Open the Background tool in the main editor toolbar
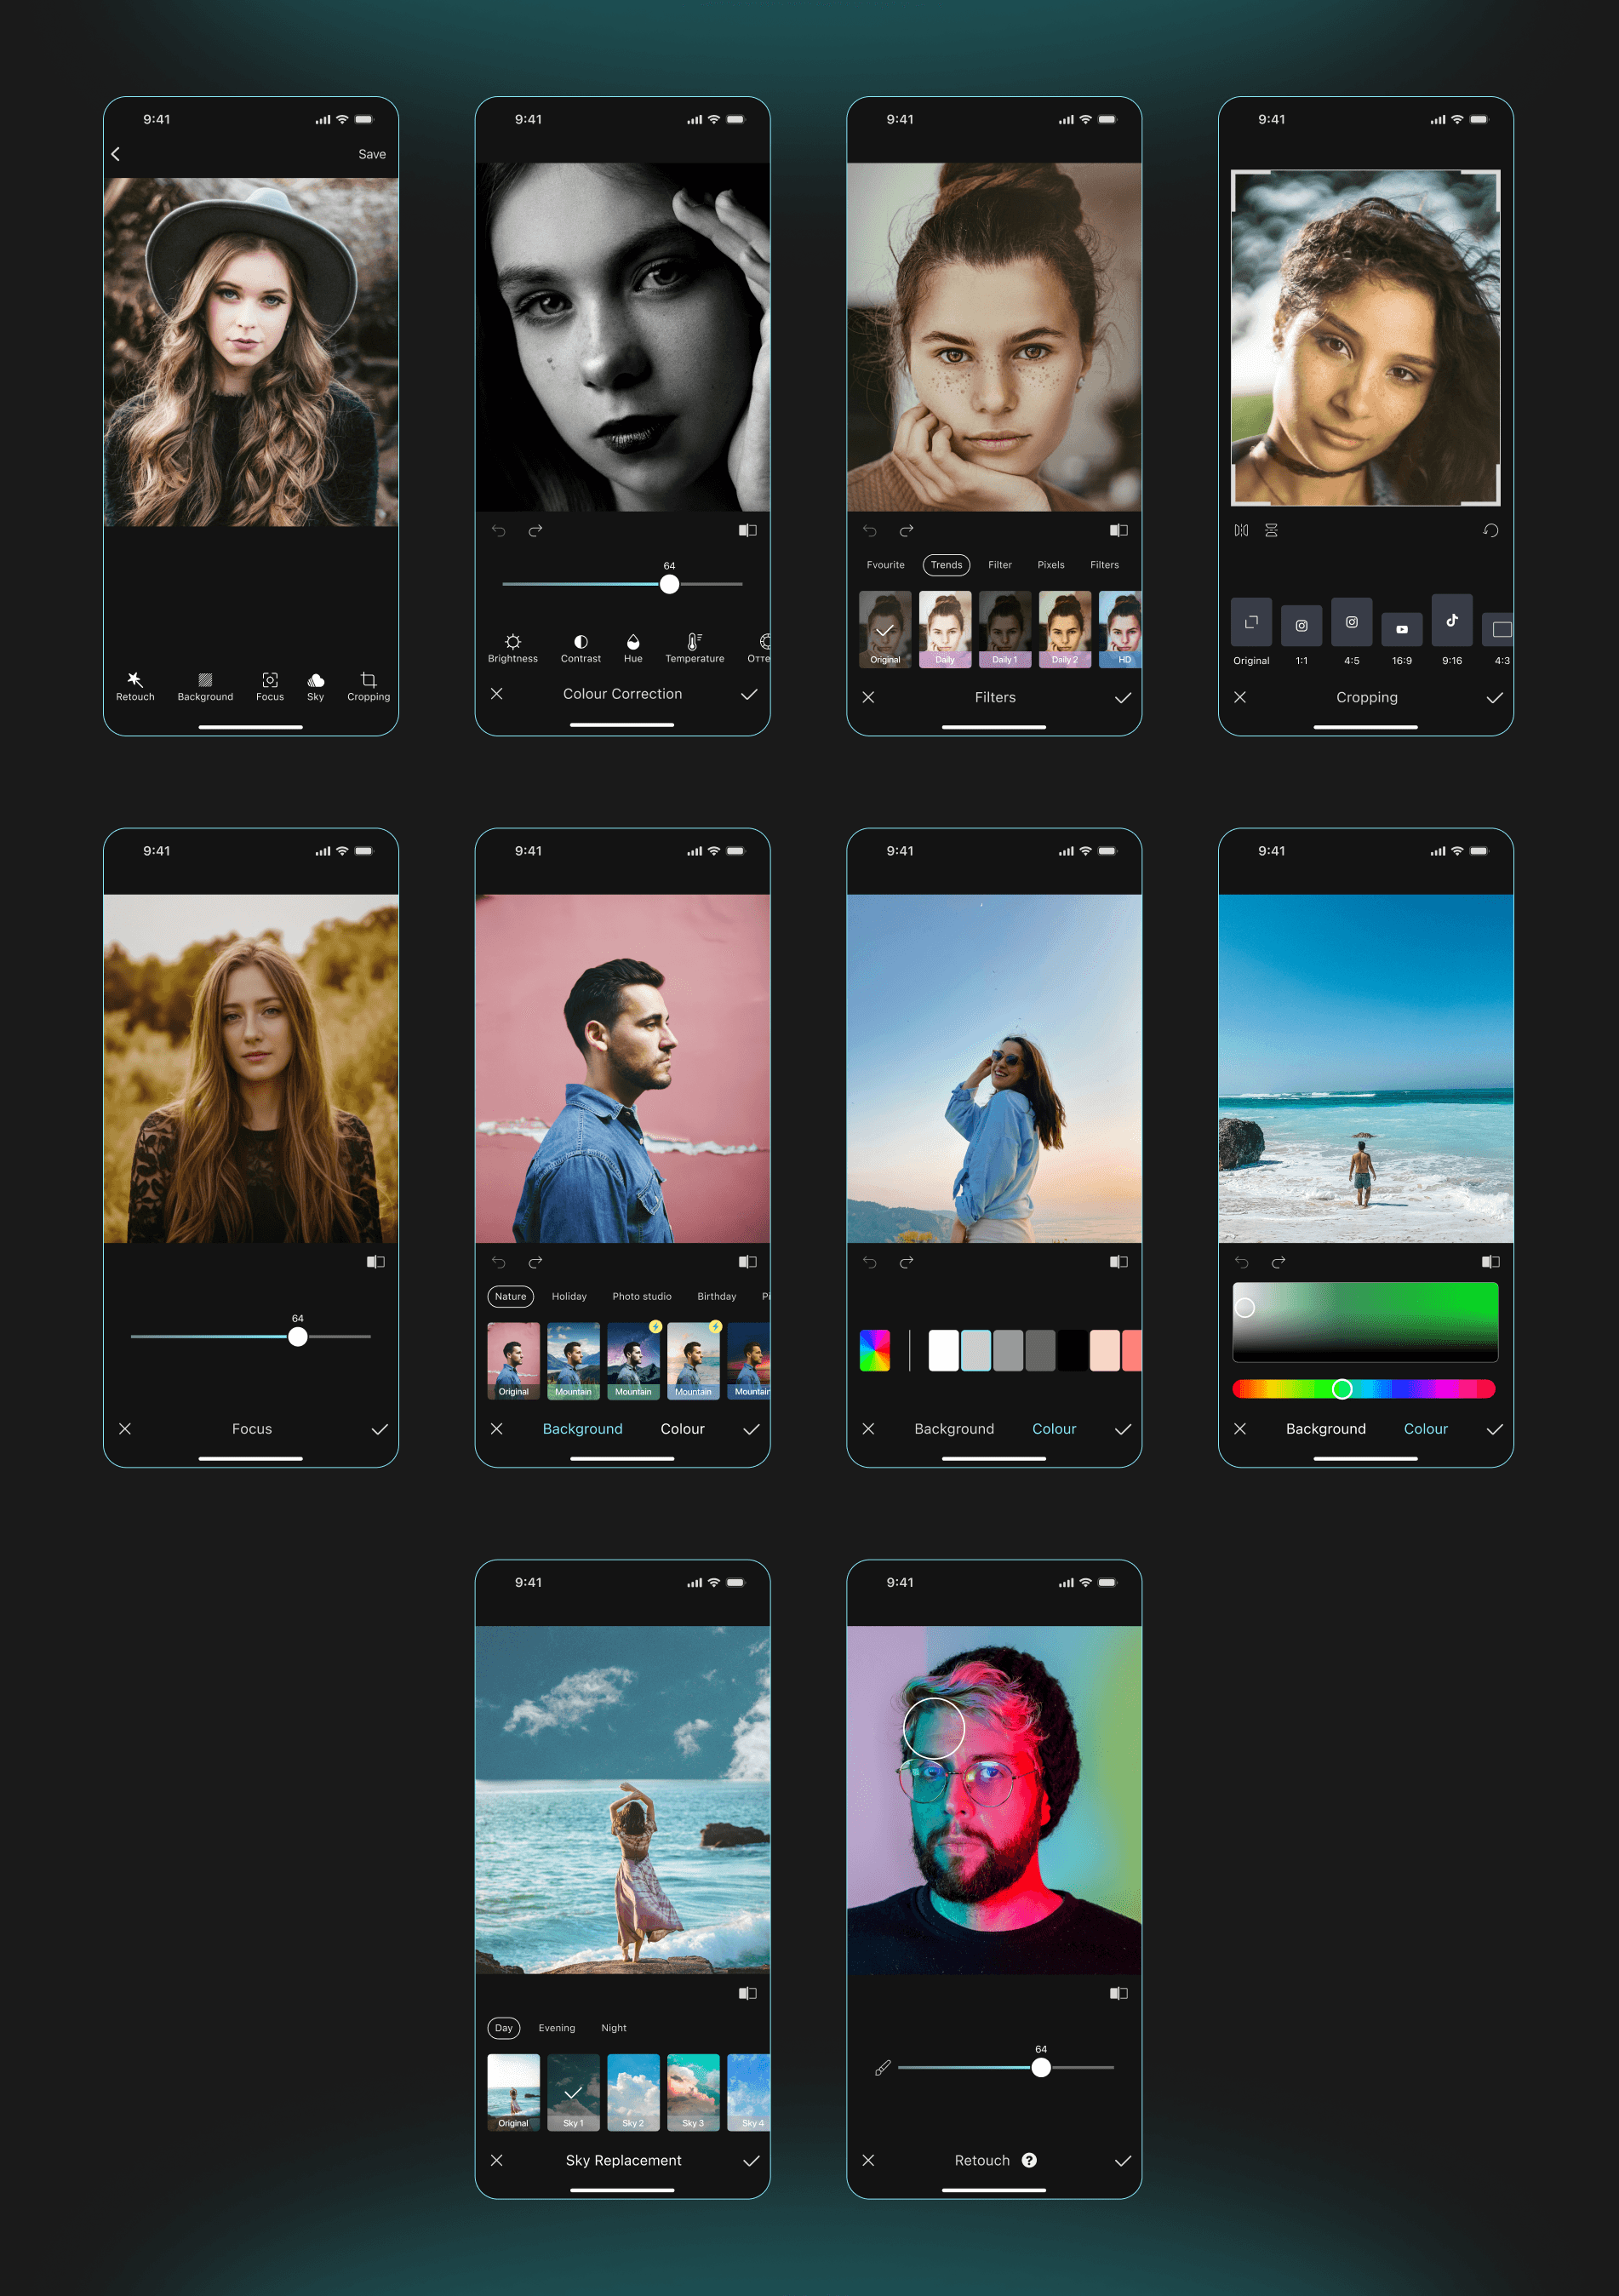The image size is (1619, 2296). pos(205,686)
